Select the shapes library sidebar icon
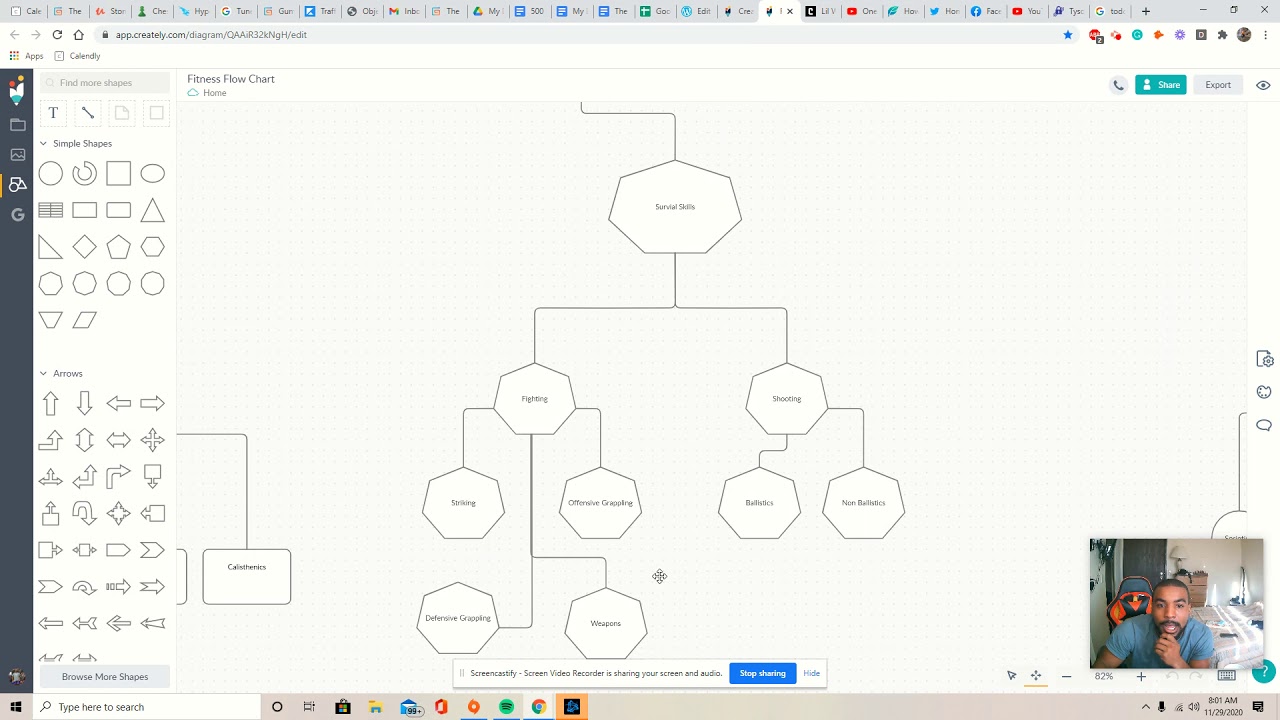The height and width of the screenshot is (720, 1280). point(17,184)
